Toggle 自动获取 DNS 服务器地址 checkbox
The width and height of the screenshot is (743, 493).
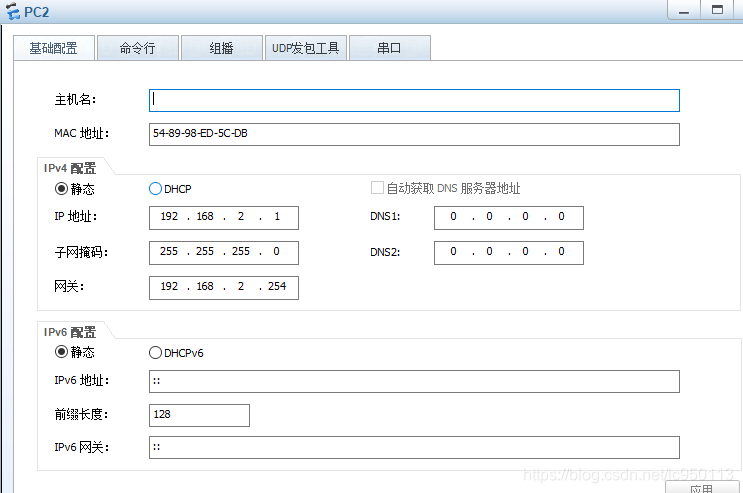377,188
